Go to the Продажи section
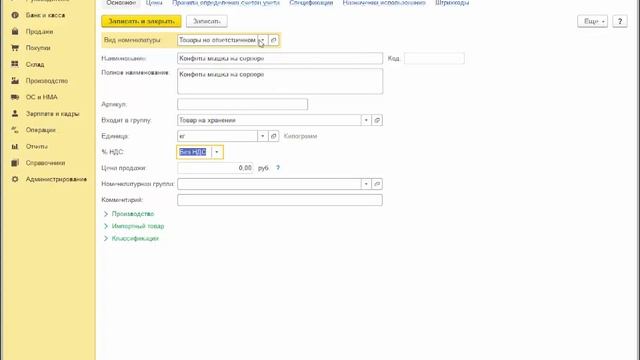Image resolution: width=640 pixels, height=360 pixels. [39, 31]
